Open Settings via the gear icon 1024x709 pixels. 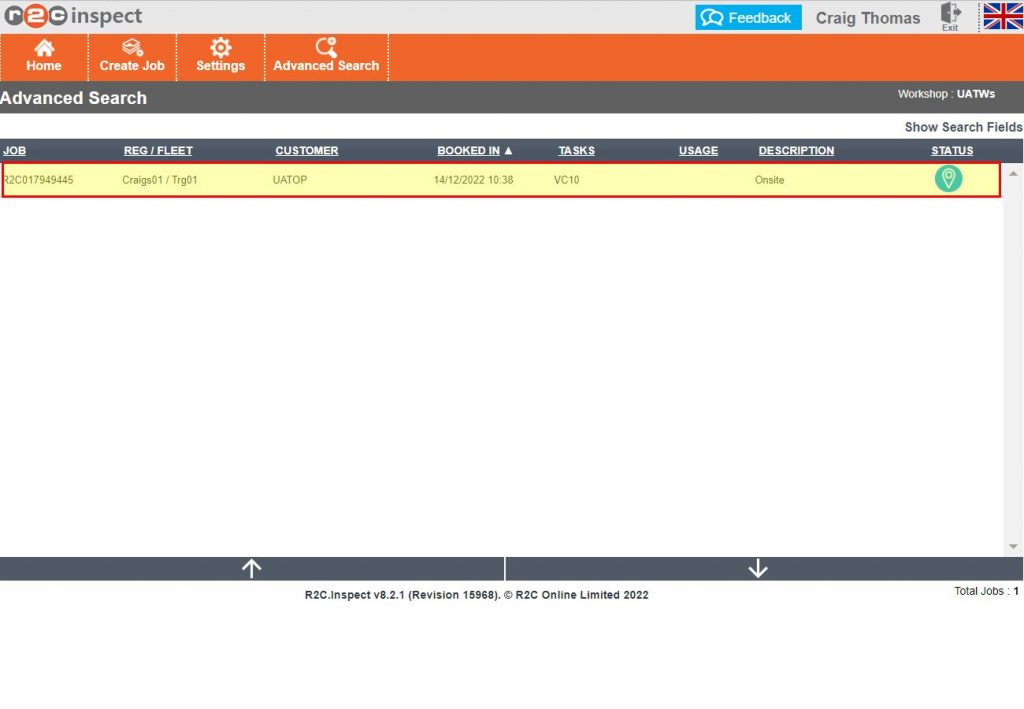click(x=220, y=48)
